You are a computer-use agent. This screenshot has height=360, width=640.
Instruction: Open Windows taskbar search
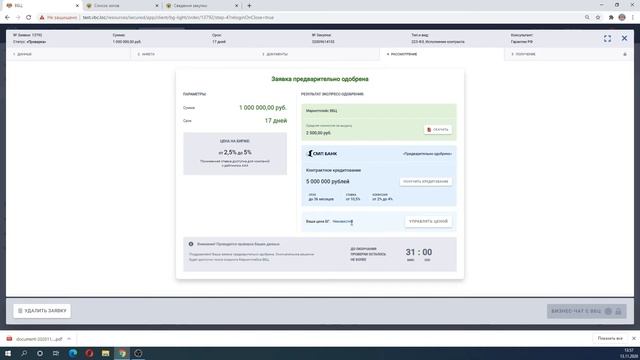click(24, 353)
